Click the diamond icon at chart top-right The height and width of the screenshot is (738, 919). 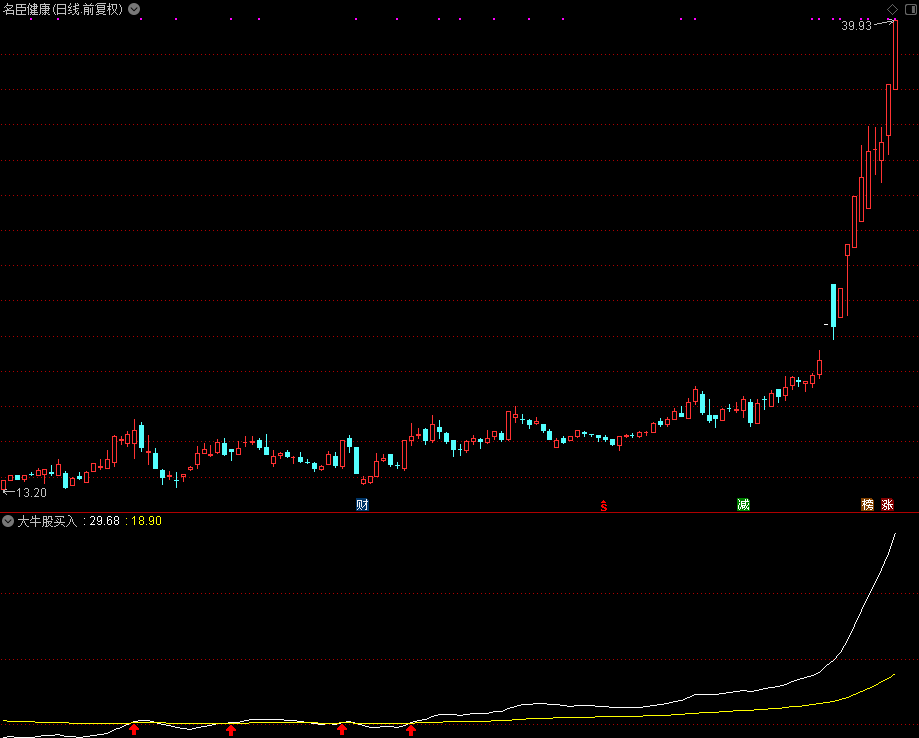[892, 9]
